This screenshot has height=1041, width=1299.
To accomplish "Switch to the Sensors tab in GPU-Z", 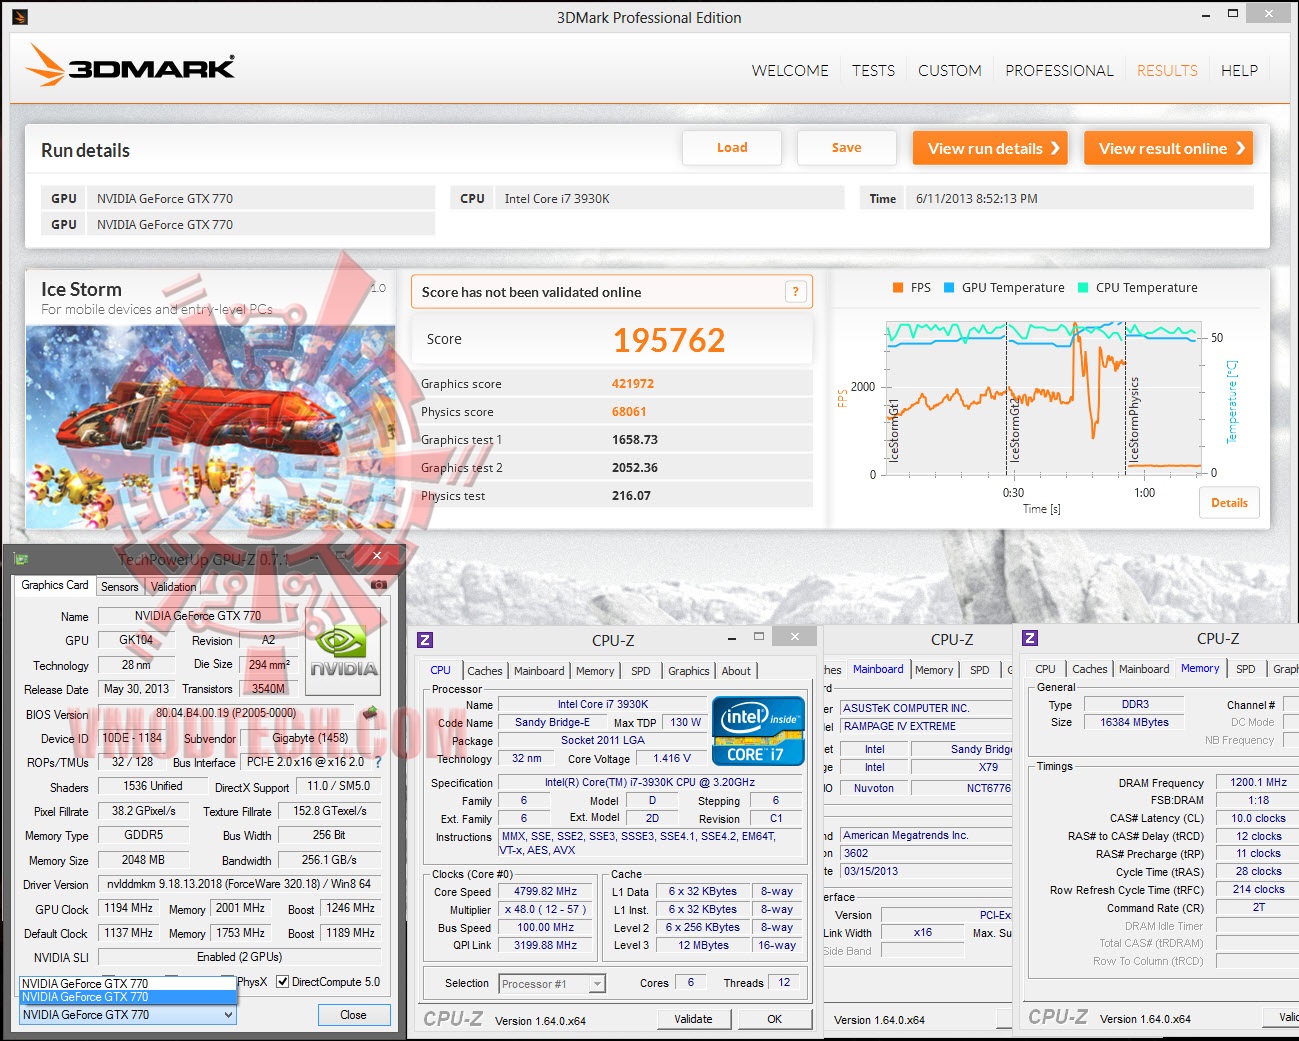I will [x=119, y=587].
